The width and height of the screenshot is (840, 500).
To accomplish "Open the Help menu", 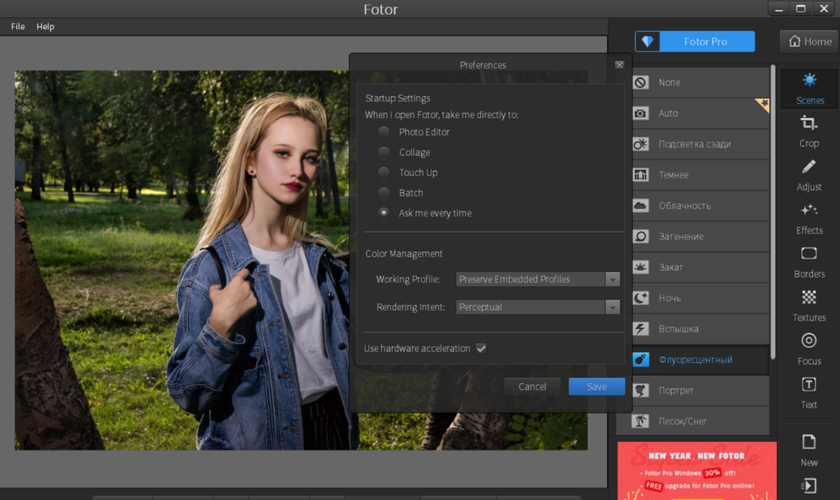I will (x=46, y=26).
